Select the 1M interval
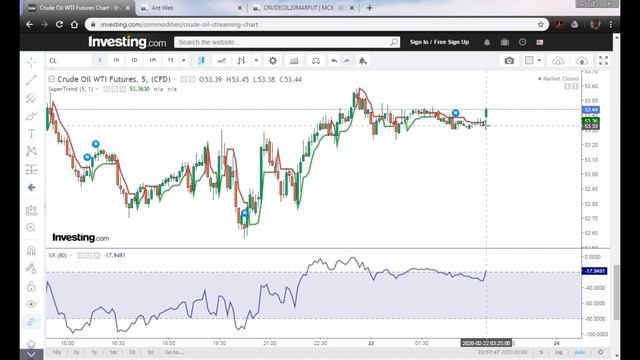Image resolution: width=640 pixels, height=360 pixels. tap(153, 60)
